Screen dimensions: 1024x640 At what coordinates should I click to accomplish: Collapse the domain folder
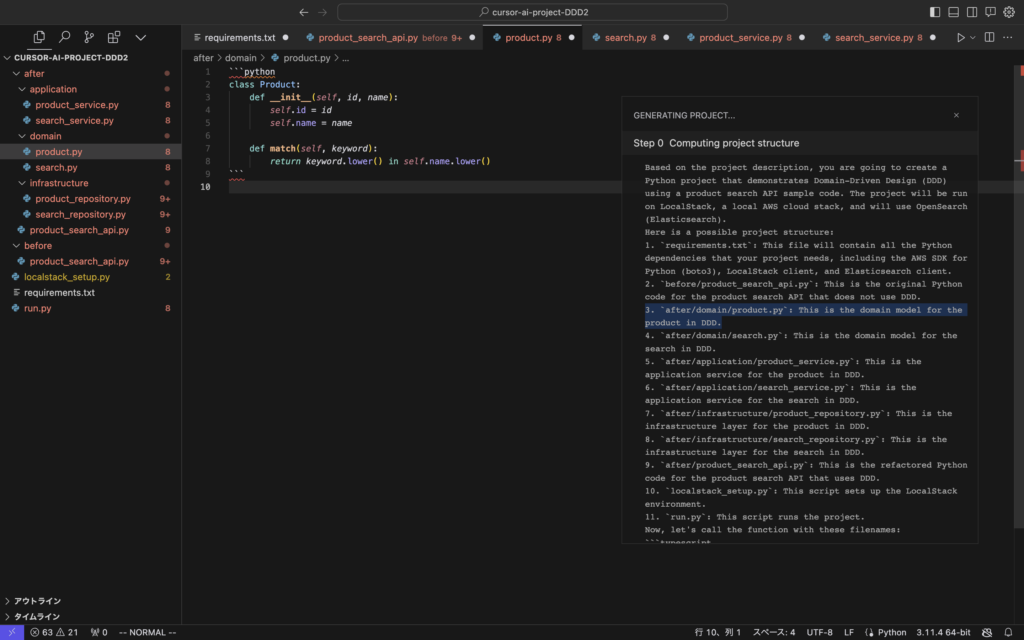[x=45, y=136]
